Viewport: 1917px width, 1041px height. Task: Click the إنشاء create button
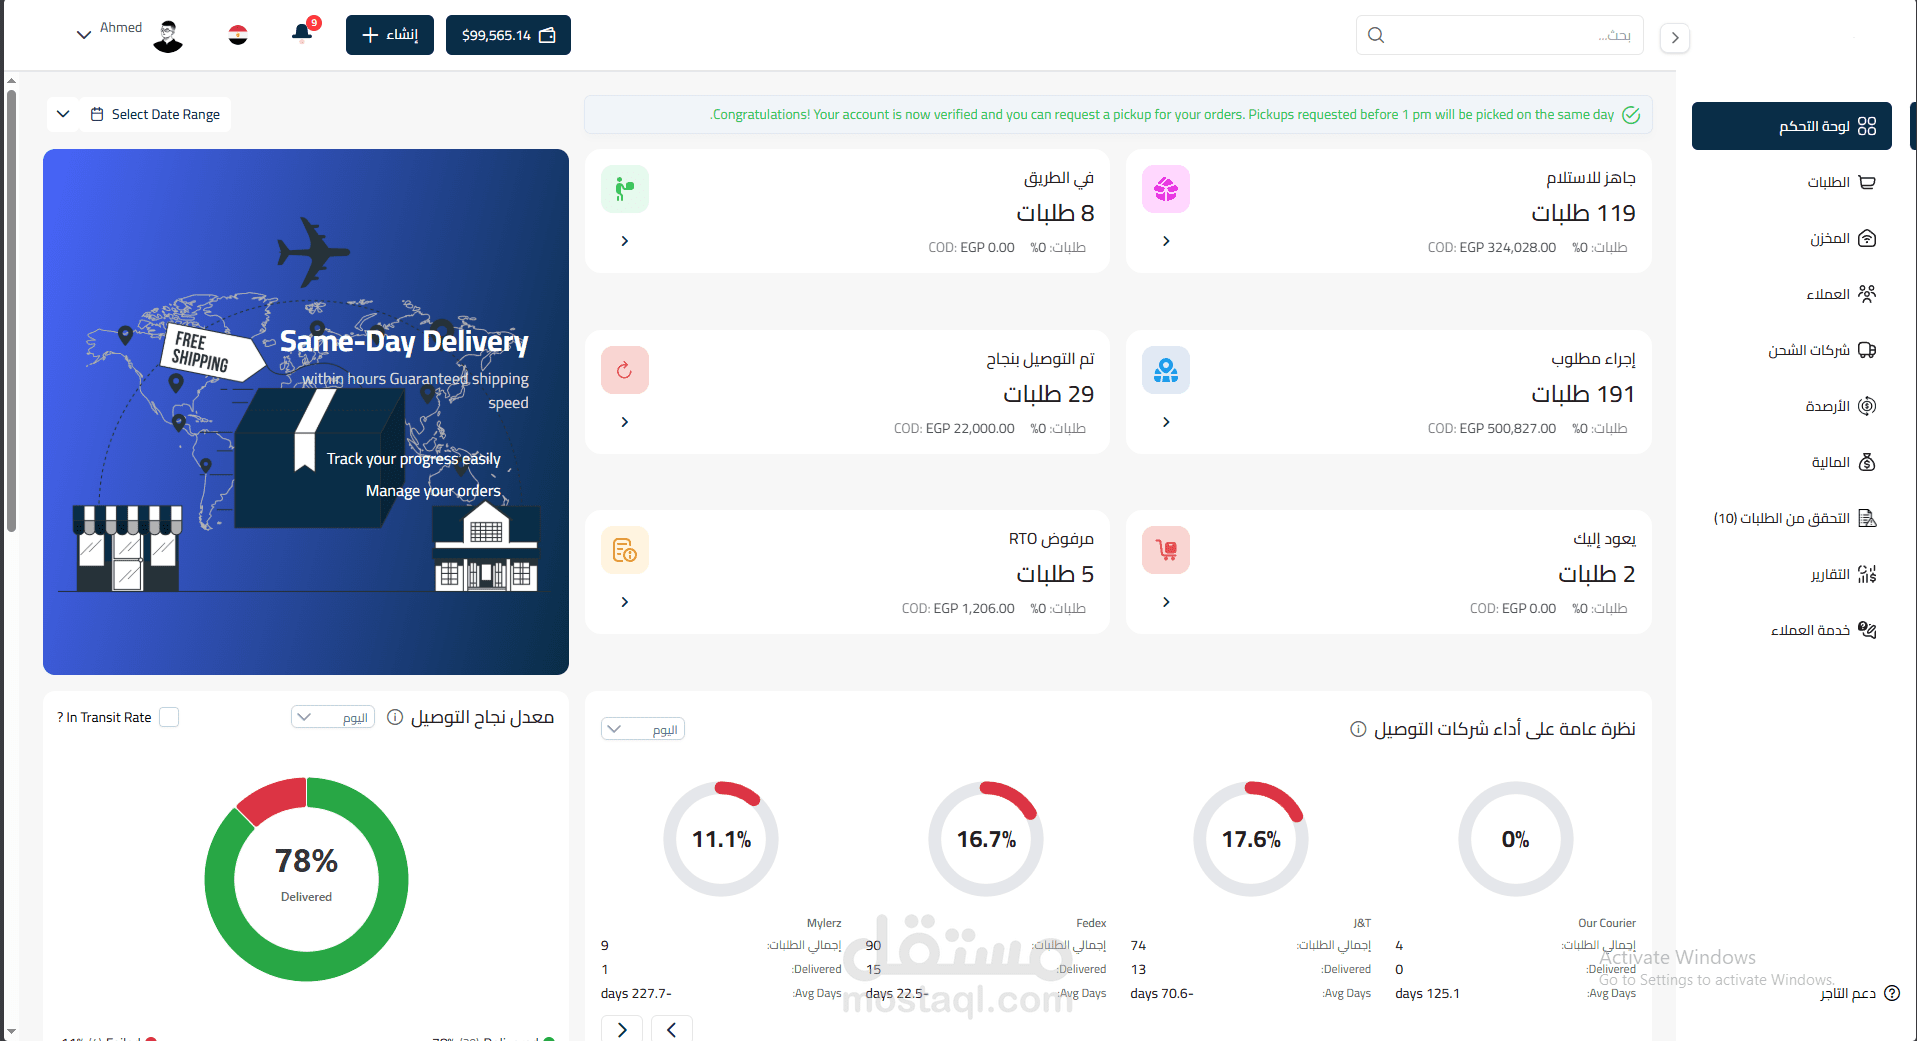click(389, 34)
